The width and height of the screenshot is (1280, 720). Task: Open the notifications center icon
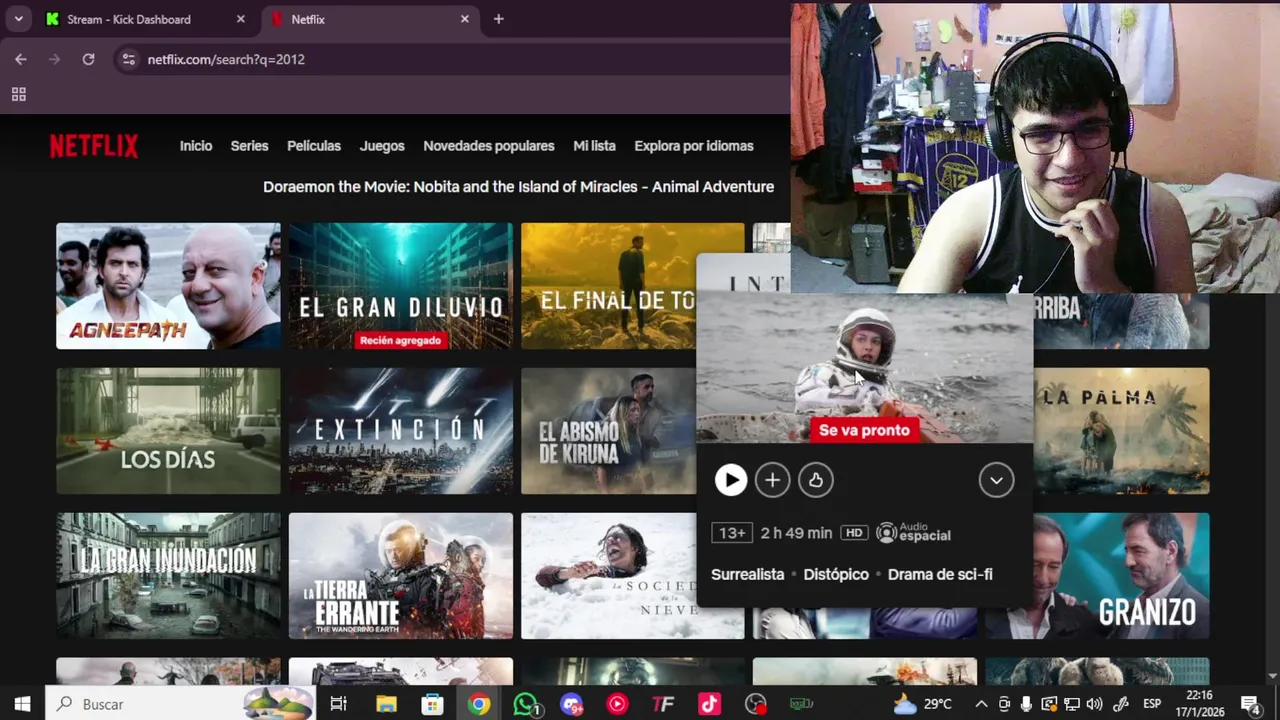(x=1250, y=704)
